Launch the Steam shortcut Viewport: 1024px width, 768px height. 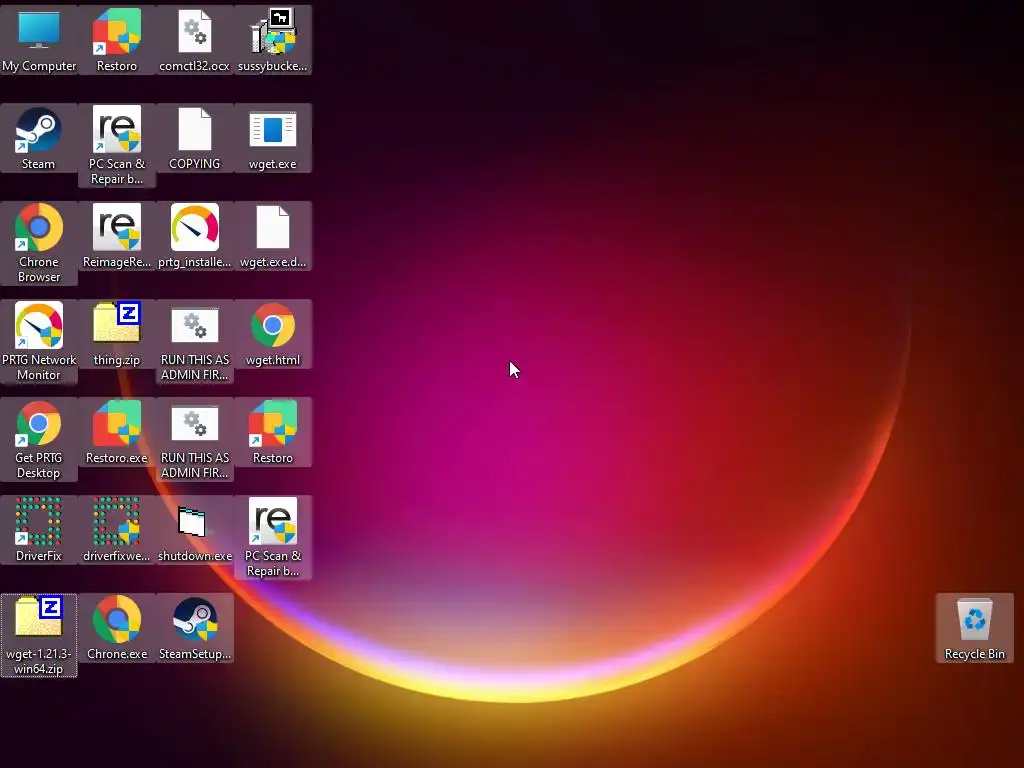[x=39, y=138]
